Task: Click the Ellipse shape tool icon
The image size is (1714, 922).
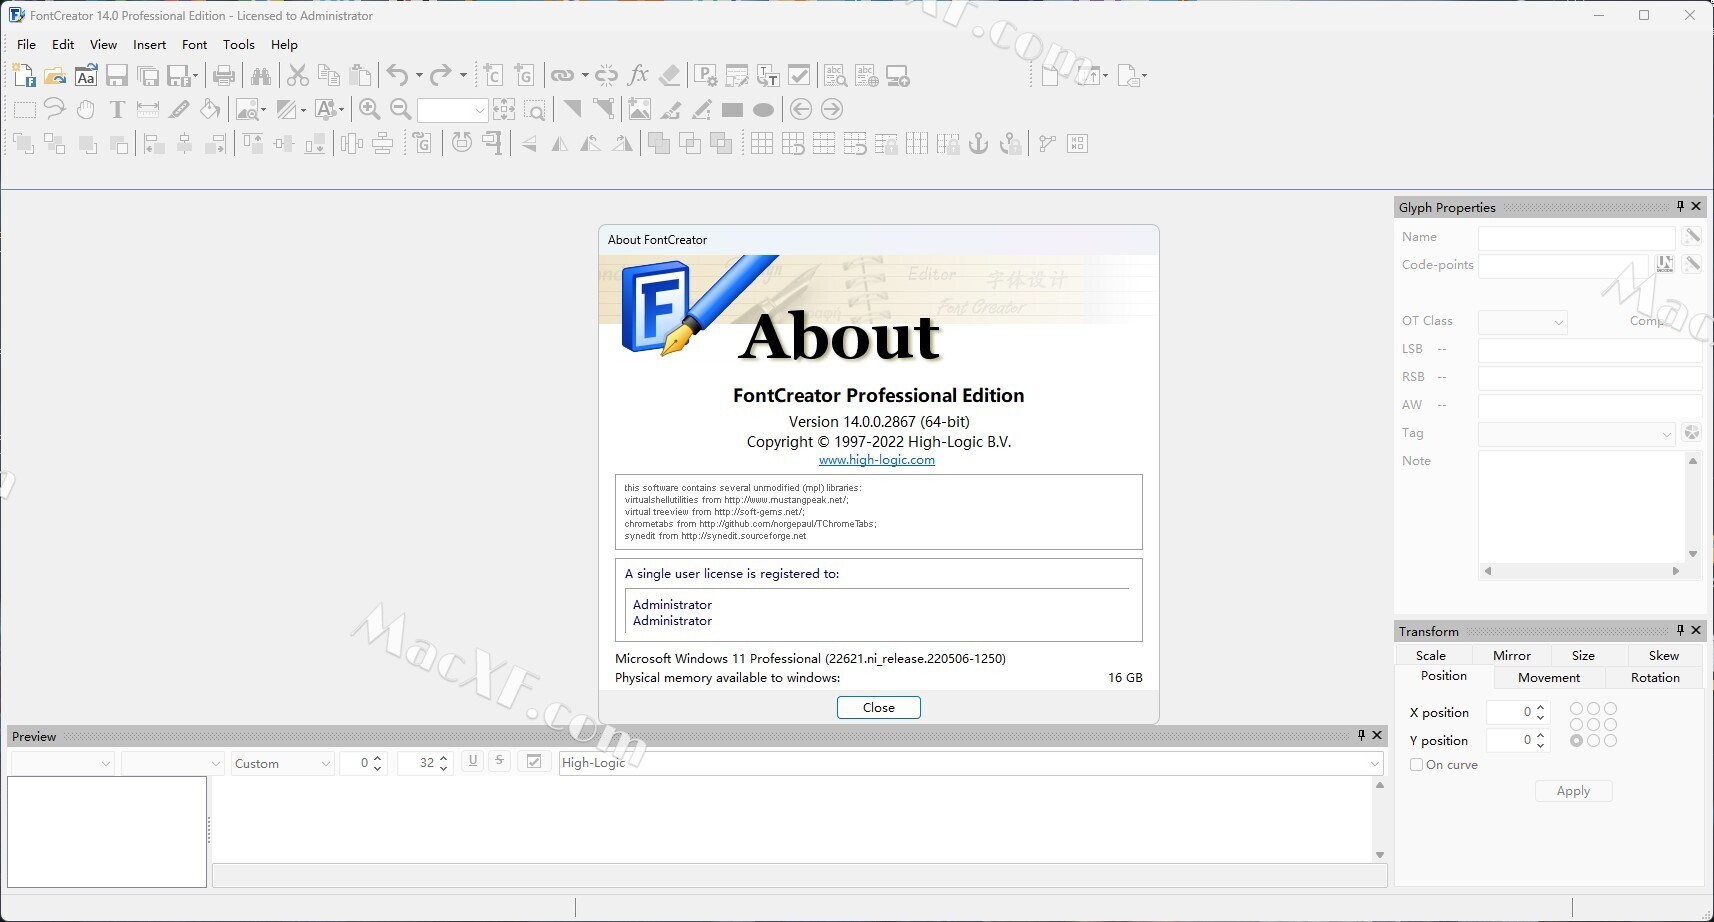Action: pos(764,110)
